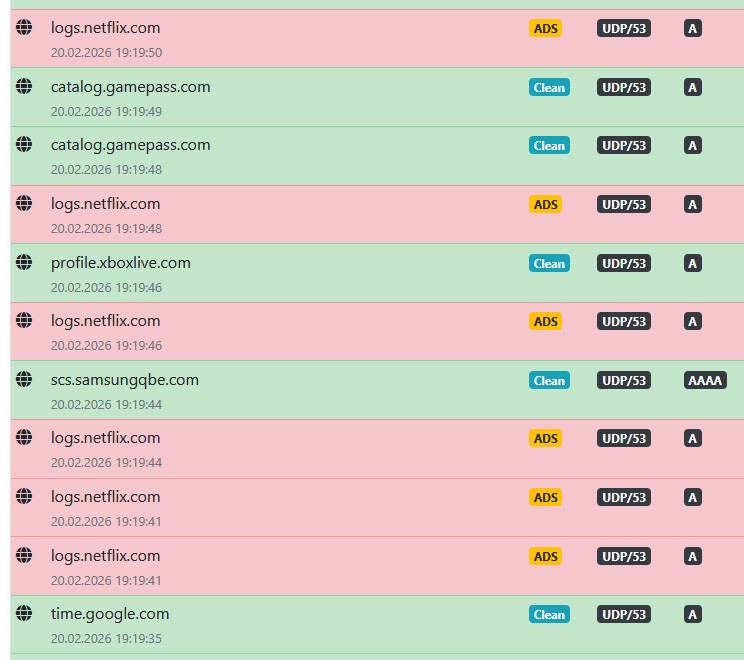Click the globe icon next to scs.samsungqbe.com

24,379
